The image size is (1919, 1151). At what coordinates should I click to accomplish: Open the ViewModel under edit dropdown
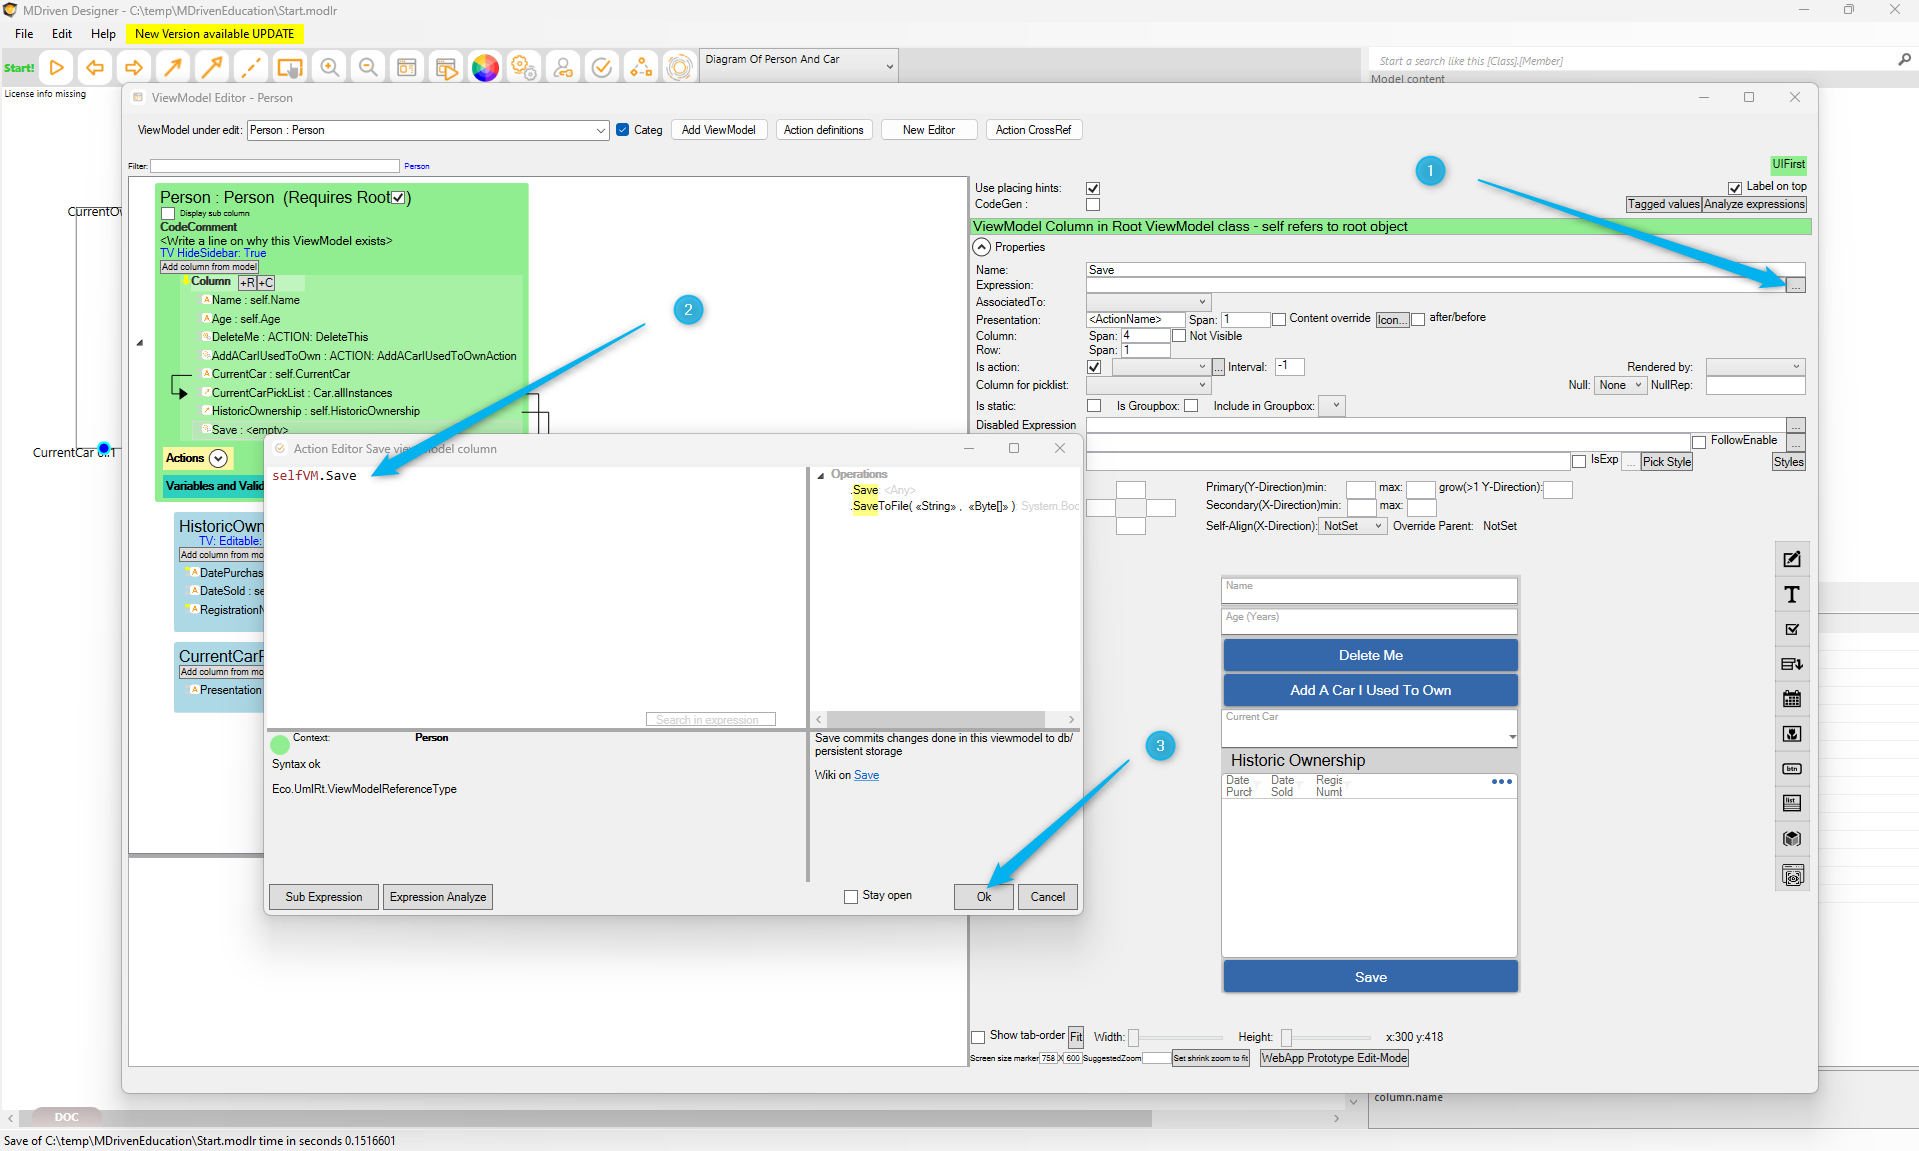600,131
